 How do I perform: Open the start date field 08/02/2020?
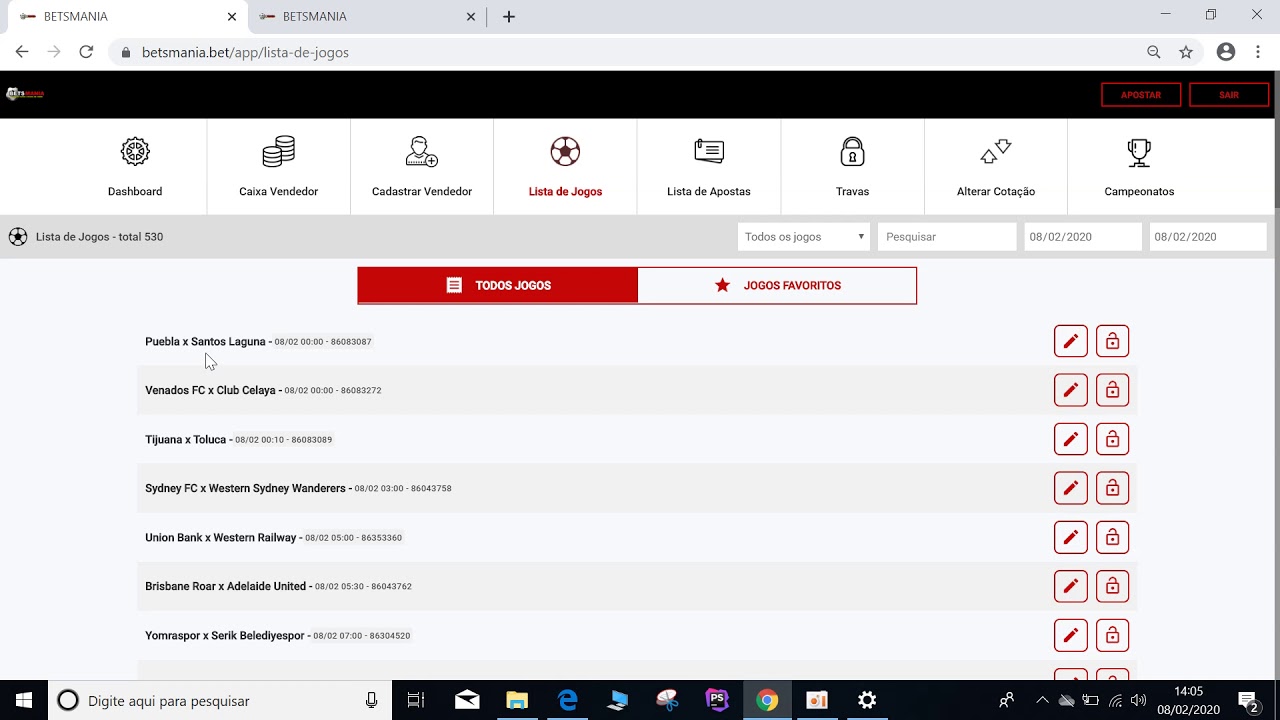click(1083, 237)
